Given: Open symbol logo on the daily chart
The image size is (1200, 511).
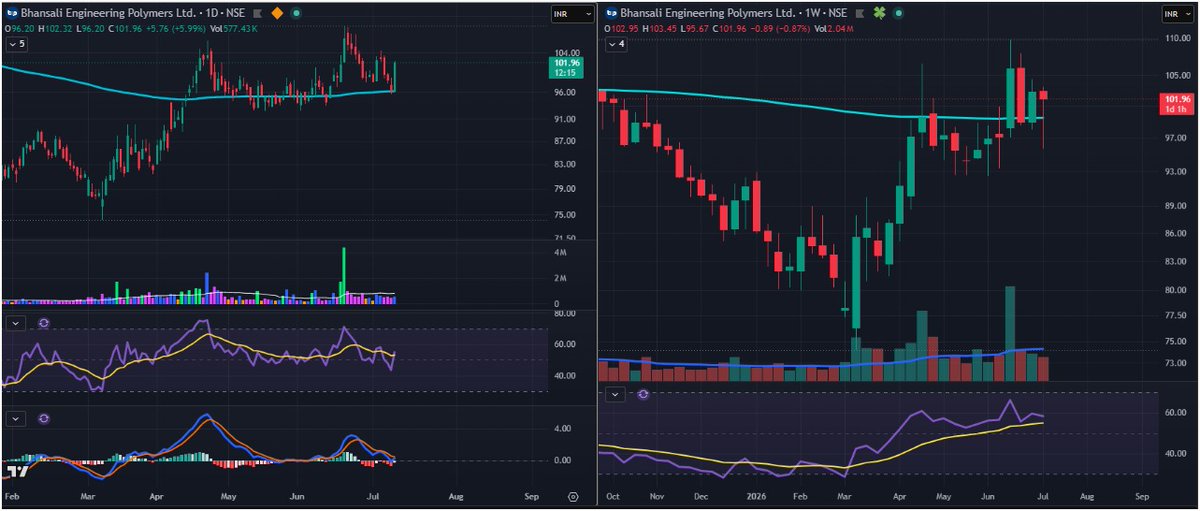Looking at the screenshot, I should [11, 15].
